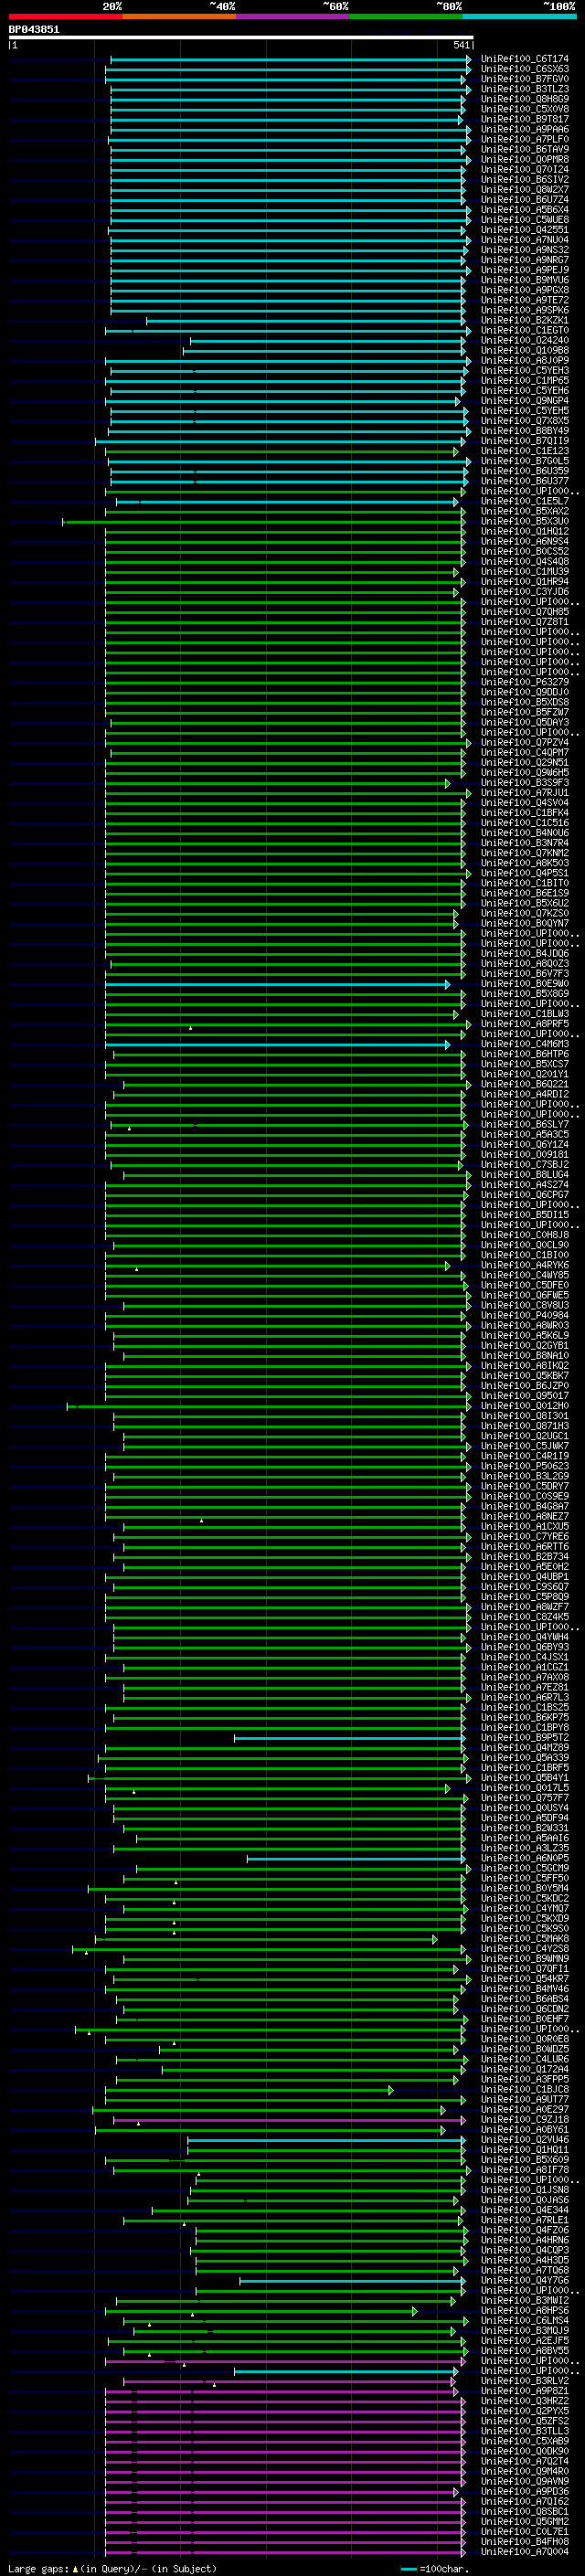Click the purple ~60% identity legend segment
The image size is (585, 2576).
click(293, 16)
